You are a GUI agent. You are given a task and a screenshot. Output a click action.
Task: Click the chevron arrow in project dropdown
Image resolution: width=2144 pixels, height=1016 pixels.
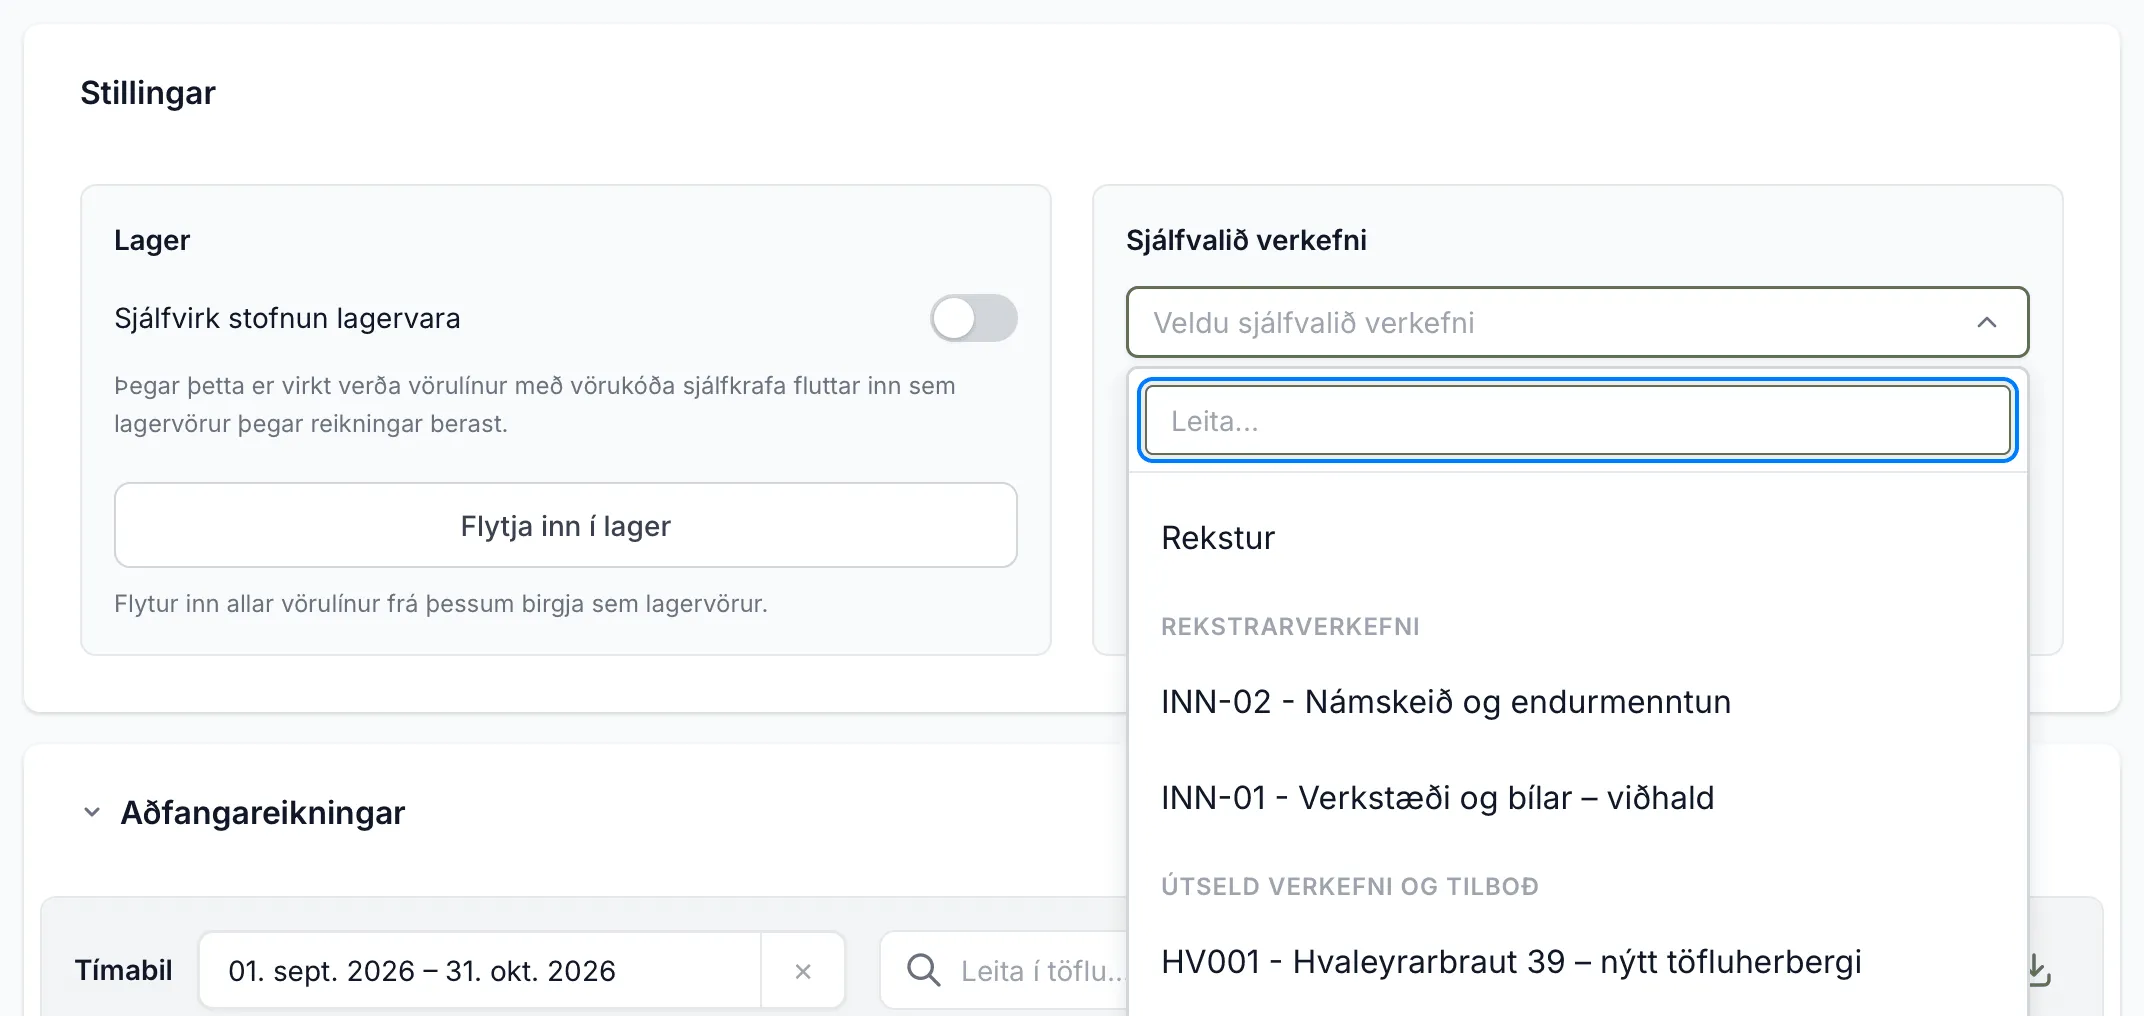pos(1987,322)
